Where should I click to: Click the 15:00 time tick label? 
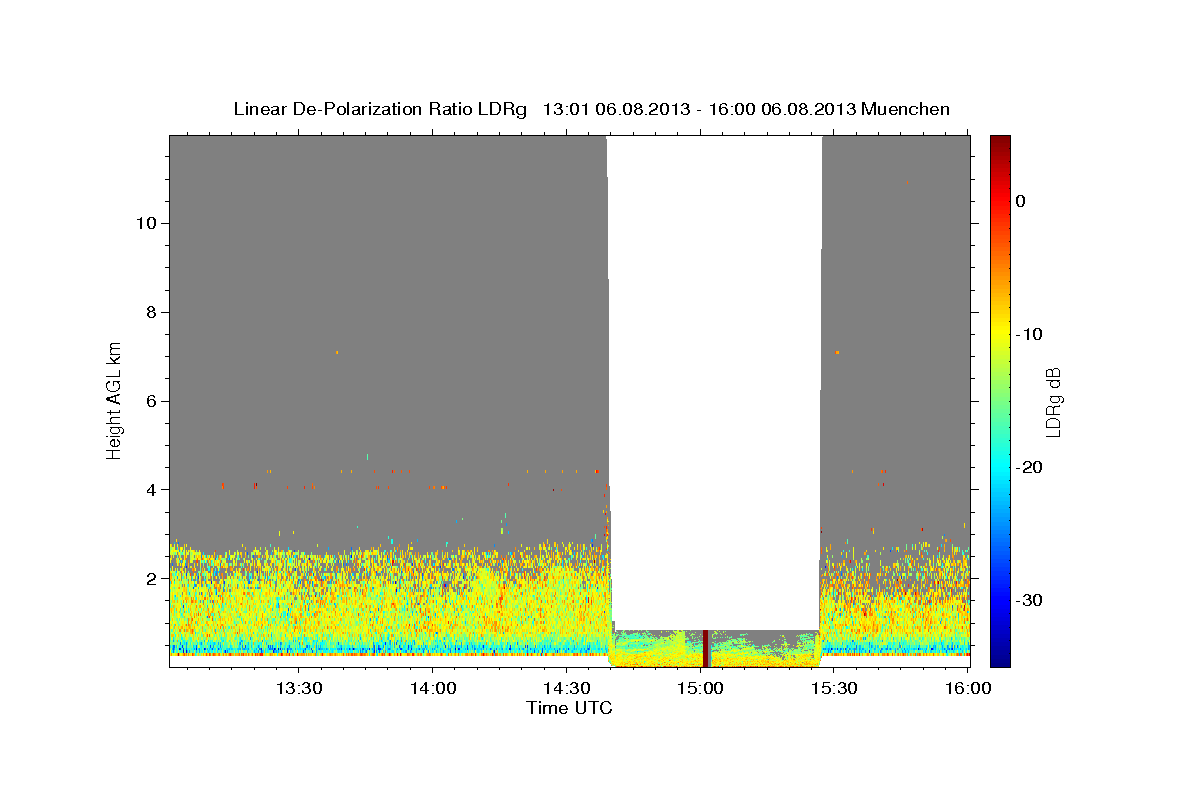click(x=700, y=689)
